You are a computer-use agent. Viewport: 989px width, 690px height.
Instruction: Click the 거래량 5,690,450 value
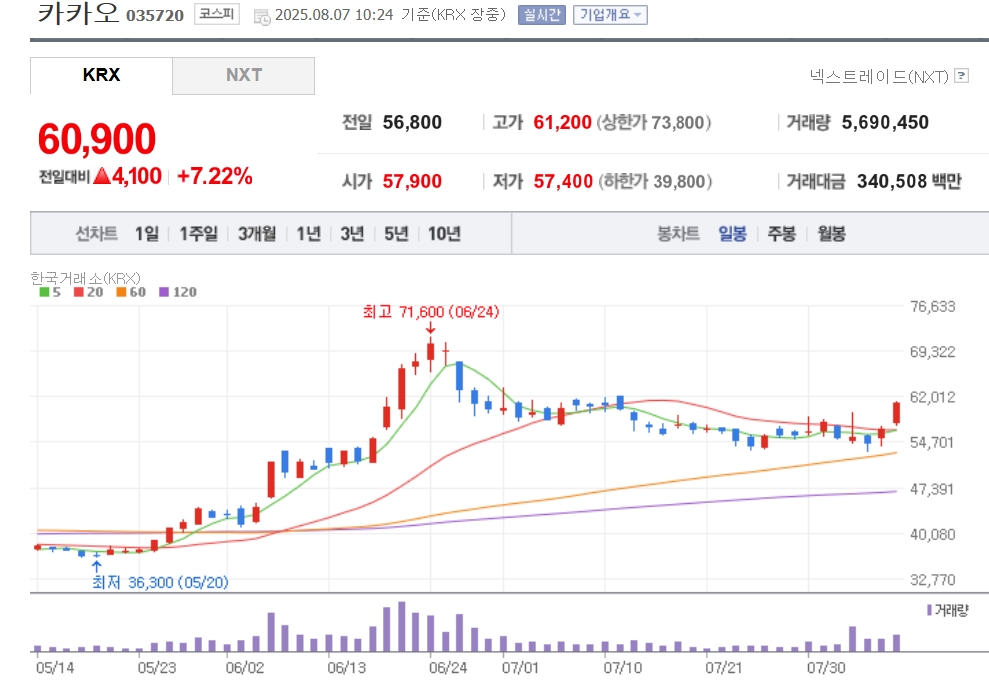pos(885,122)
